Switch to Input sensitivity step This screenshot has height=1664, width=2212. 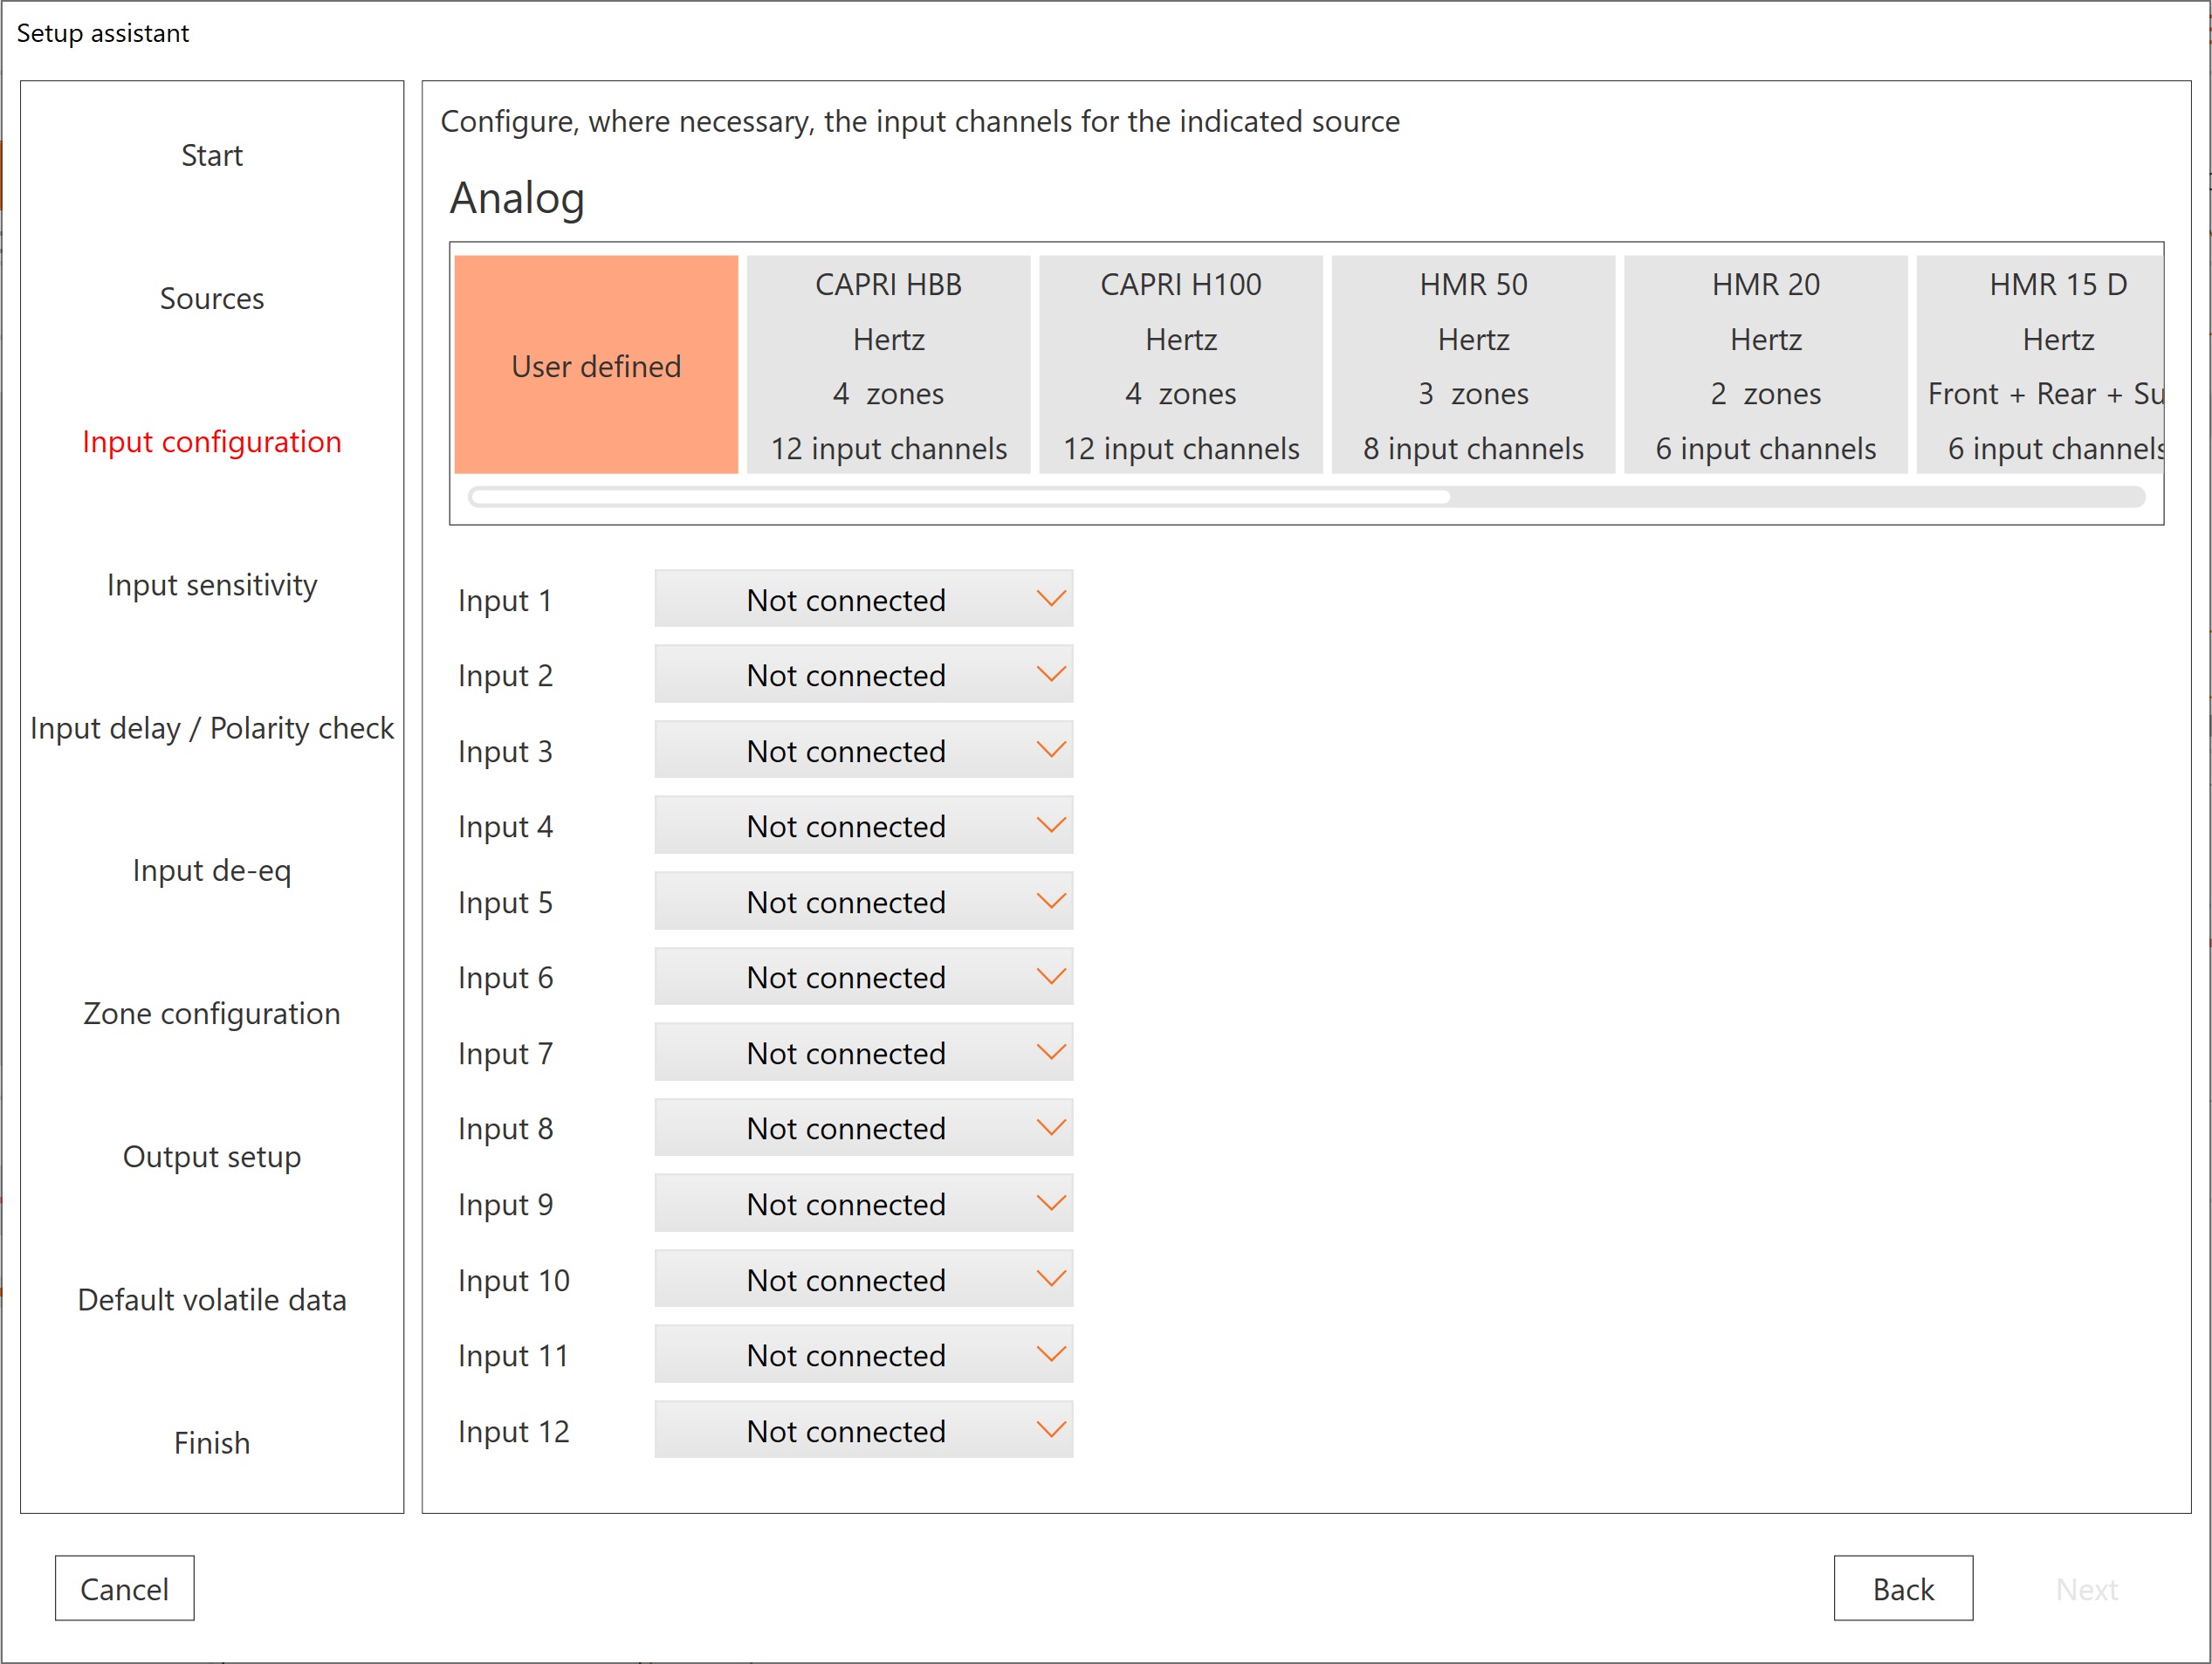(x=211, y=584)
